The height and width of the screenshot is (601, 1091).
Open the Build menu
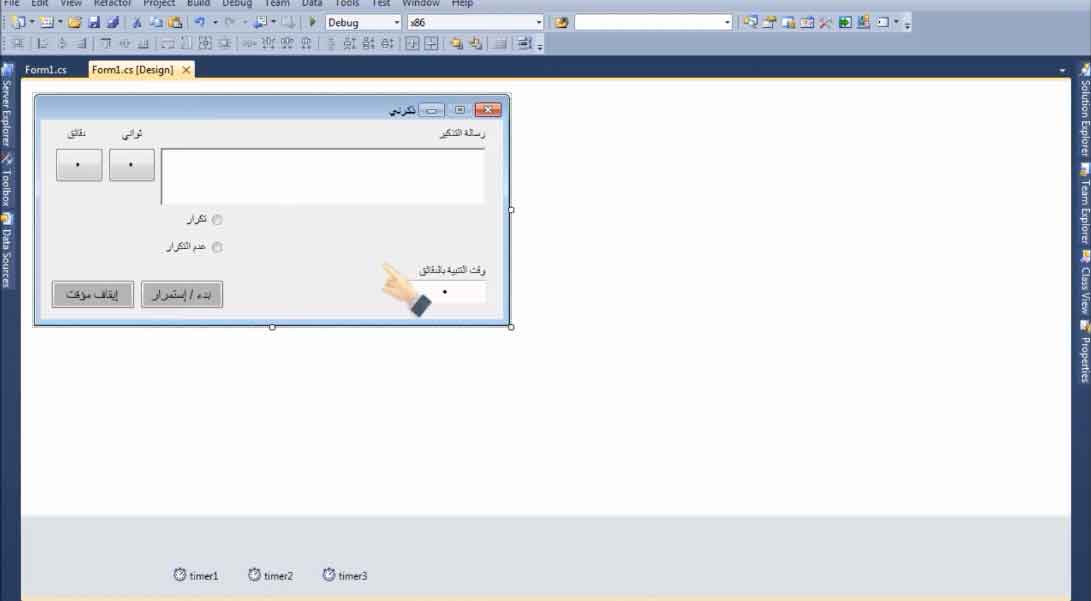(x=198, y=4)
